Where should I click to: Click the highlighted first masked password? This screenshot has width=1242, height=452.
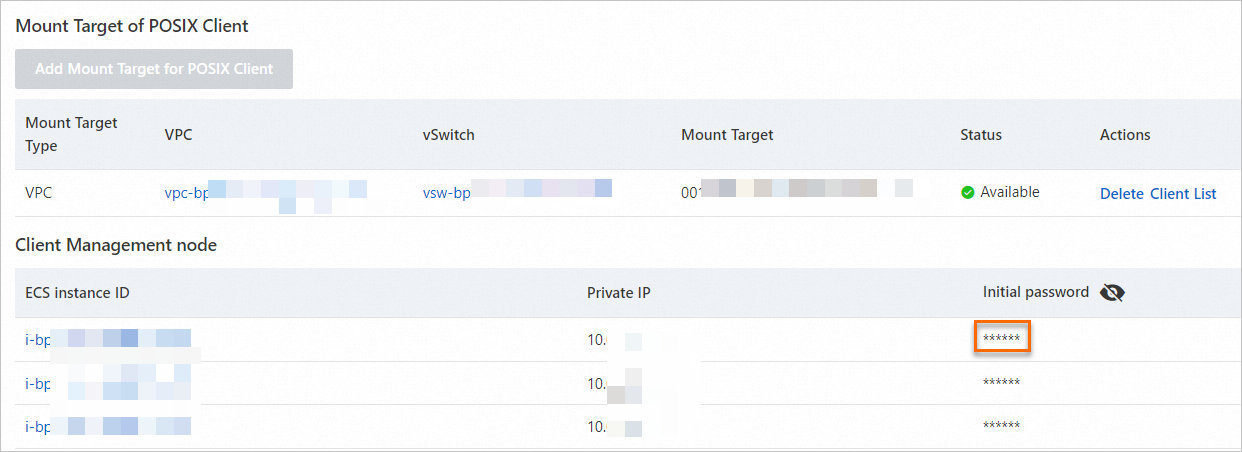point(1002,339)
